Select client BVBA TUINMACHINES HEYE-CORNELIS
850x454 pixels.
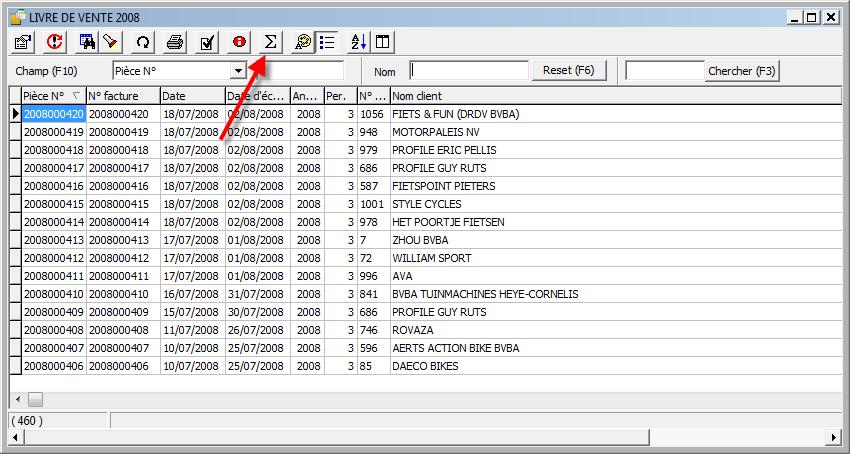click(x=485, y=294)
